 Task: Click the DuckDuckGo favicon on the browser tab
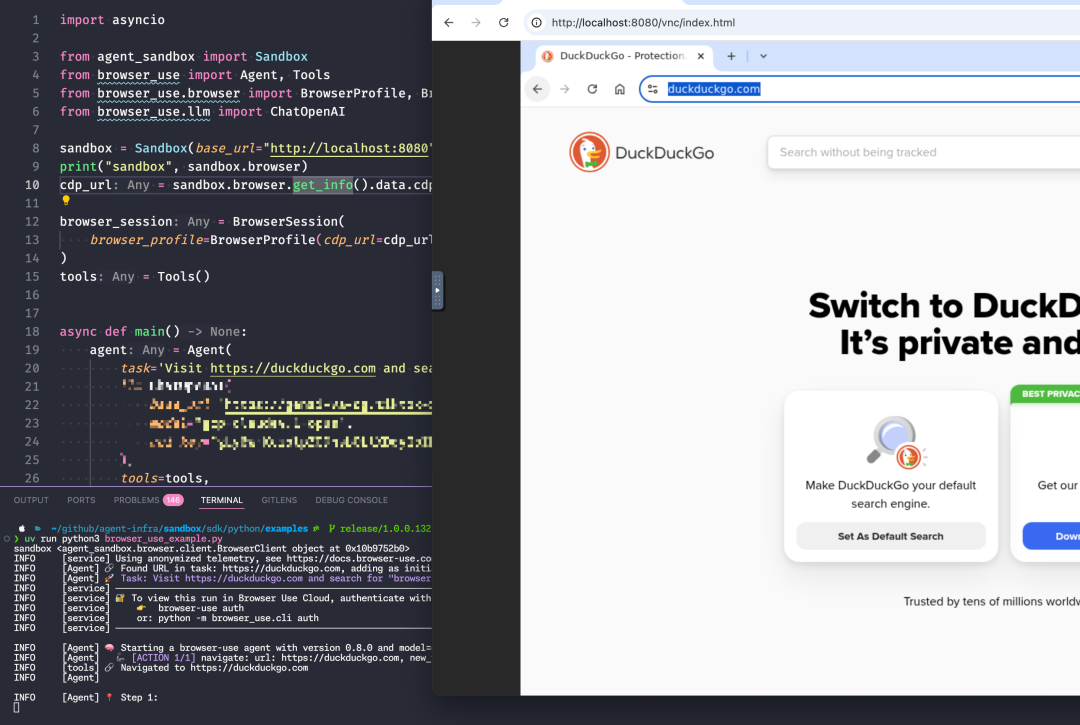(x=548, y=57)
